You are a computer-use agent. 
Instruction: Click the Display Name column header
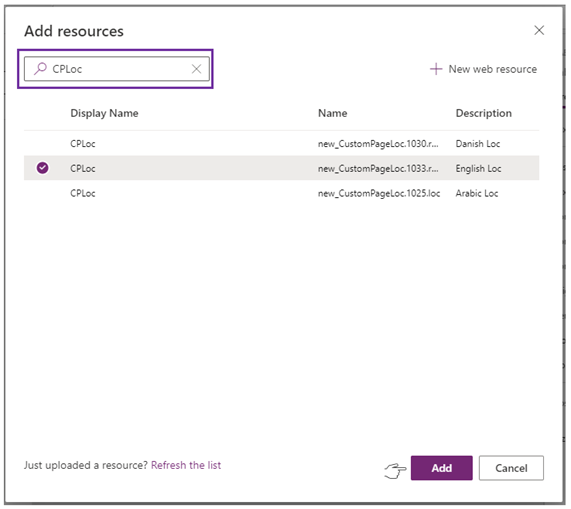tap(105, 113)
